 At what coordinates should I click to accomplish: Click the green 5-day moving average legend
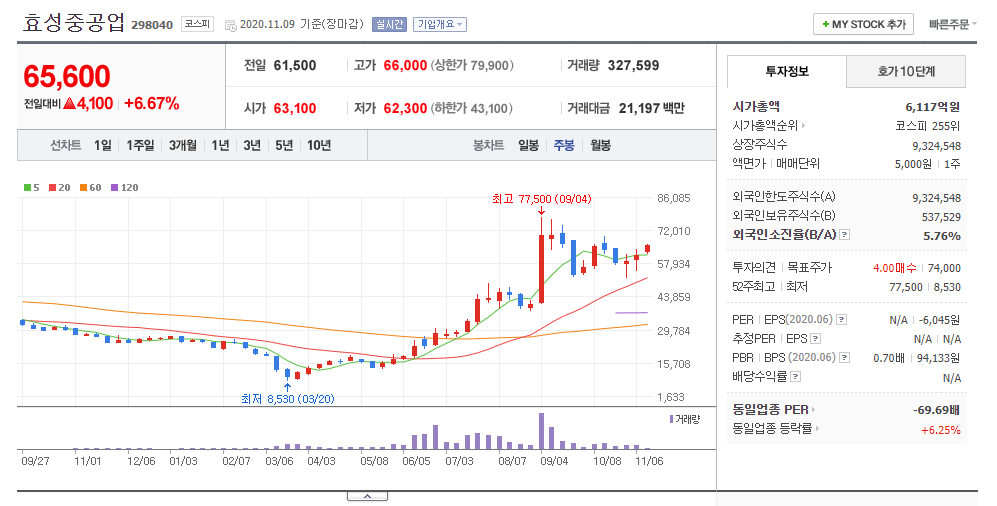pyautogui.click(x=32, y=188)
